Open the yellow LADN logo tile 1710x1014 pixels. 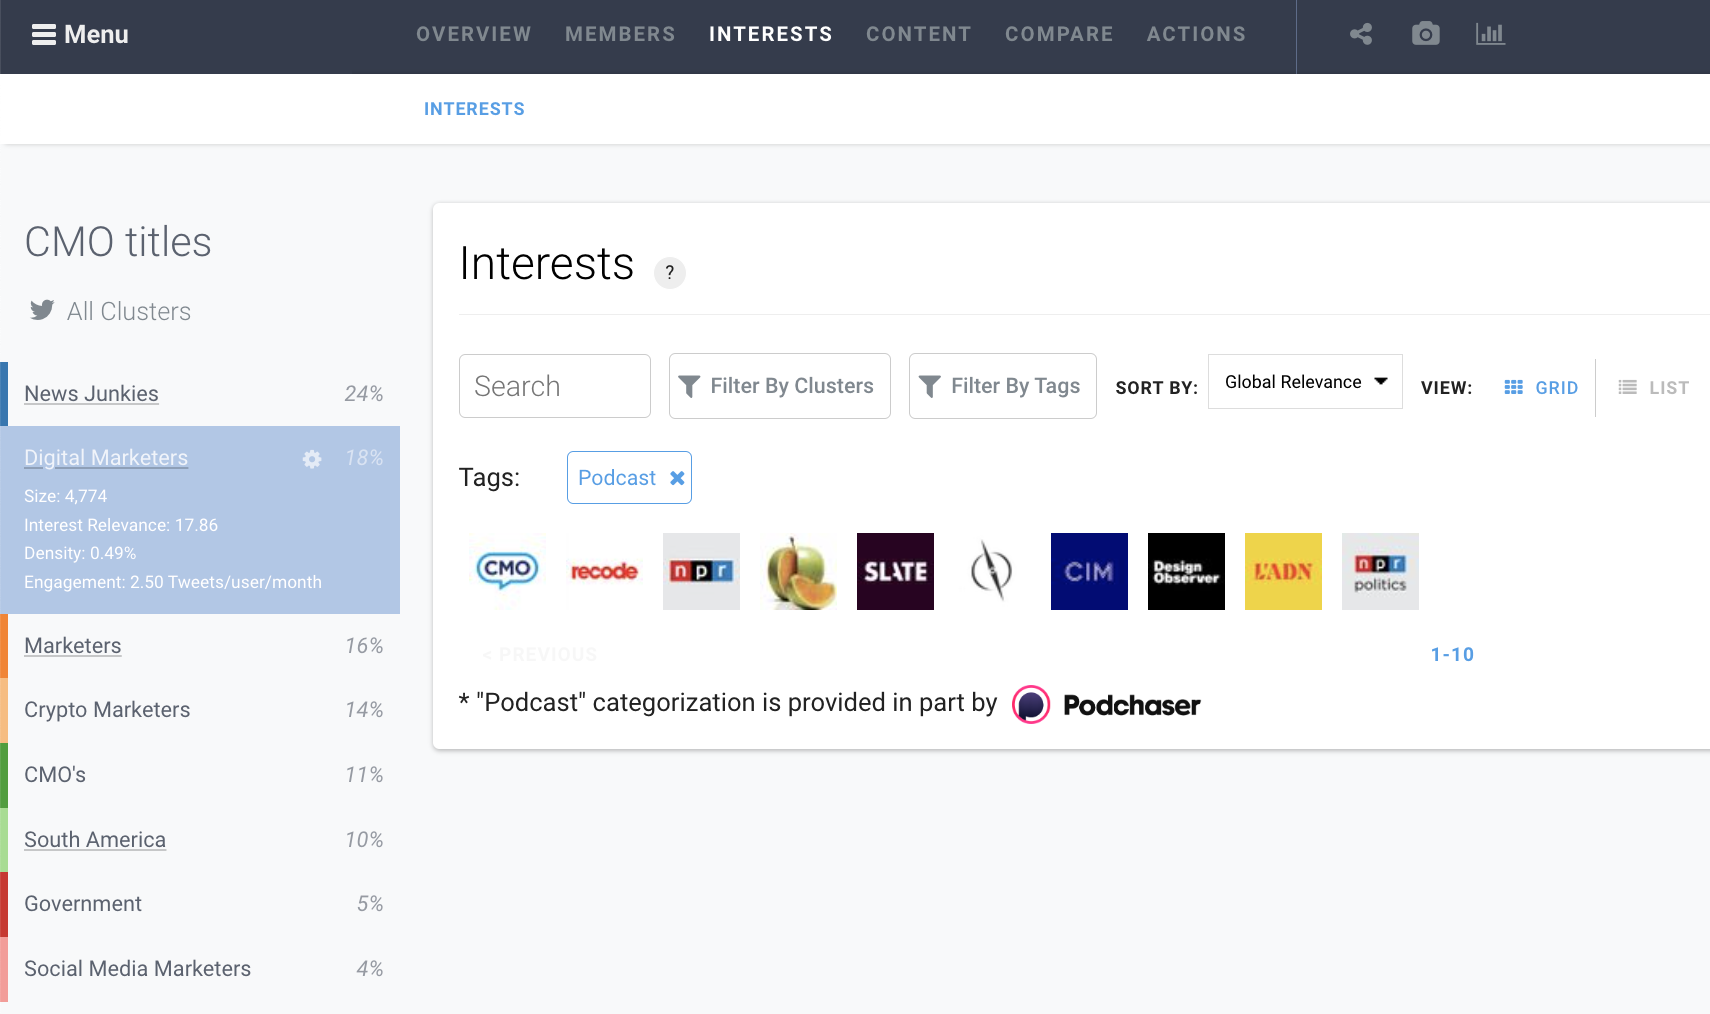1283,571
